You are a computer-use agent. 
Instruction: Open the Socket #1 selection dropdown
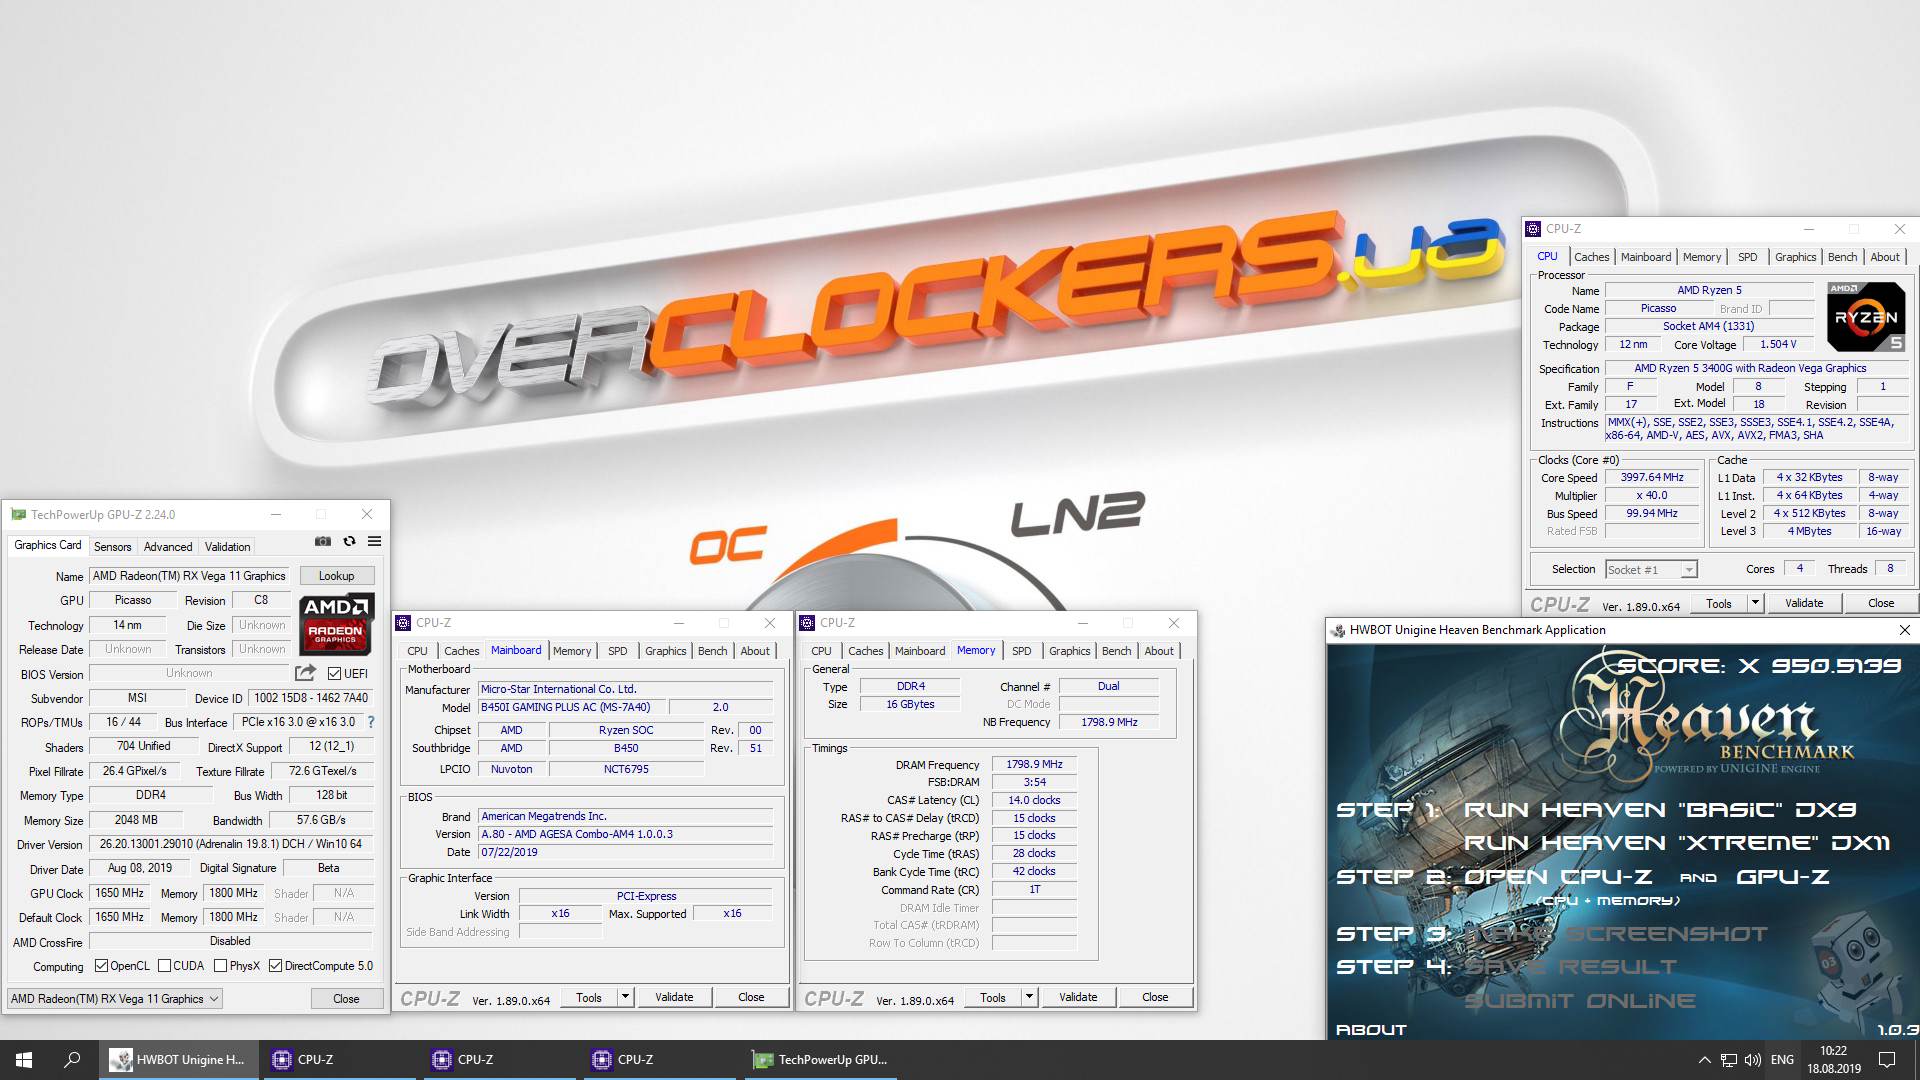point(1651,570)
